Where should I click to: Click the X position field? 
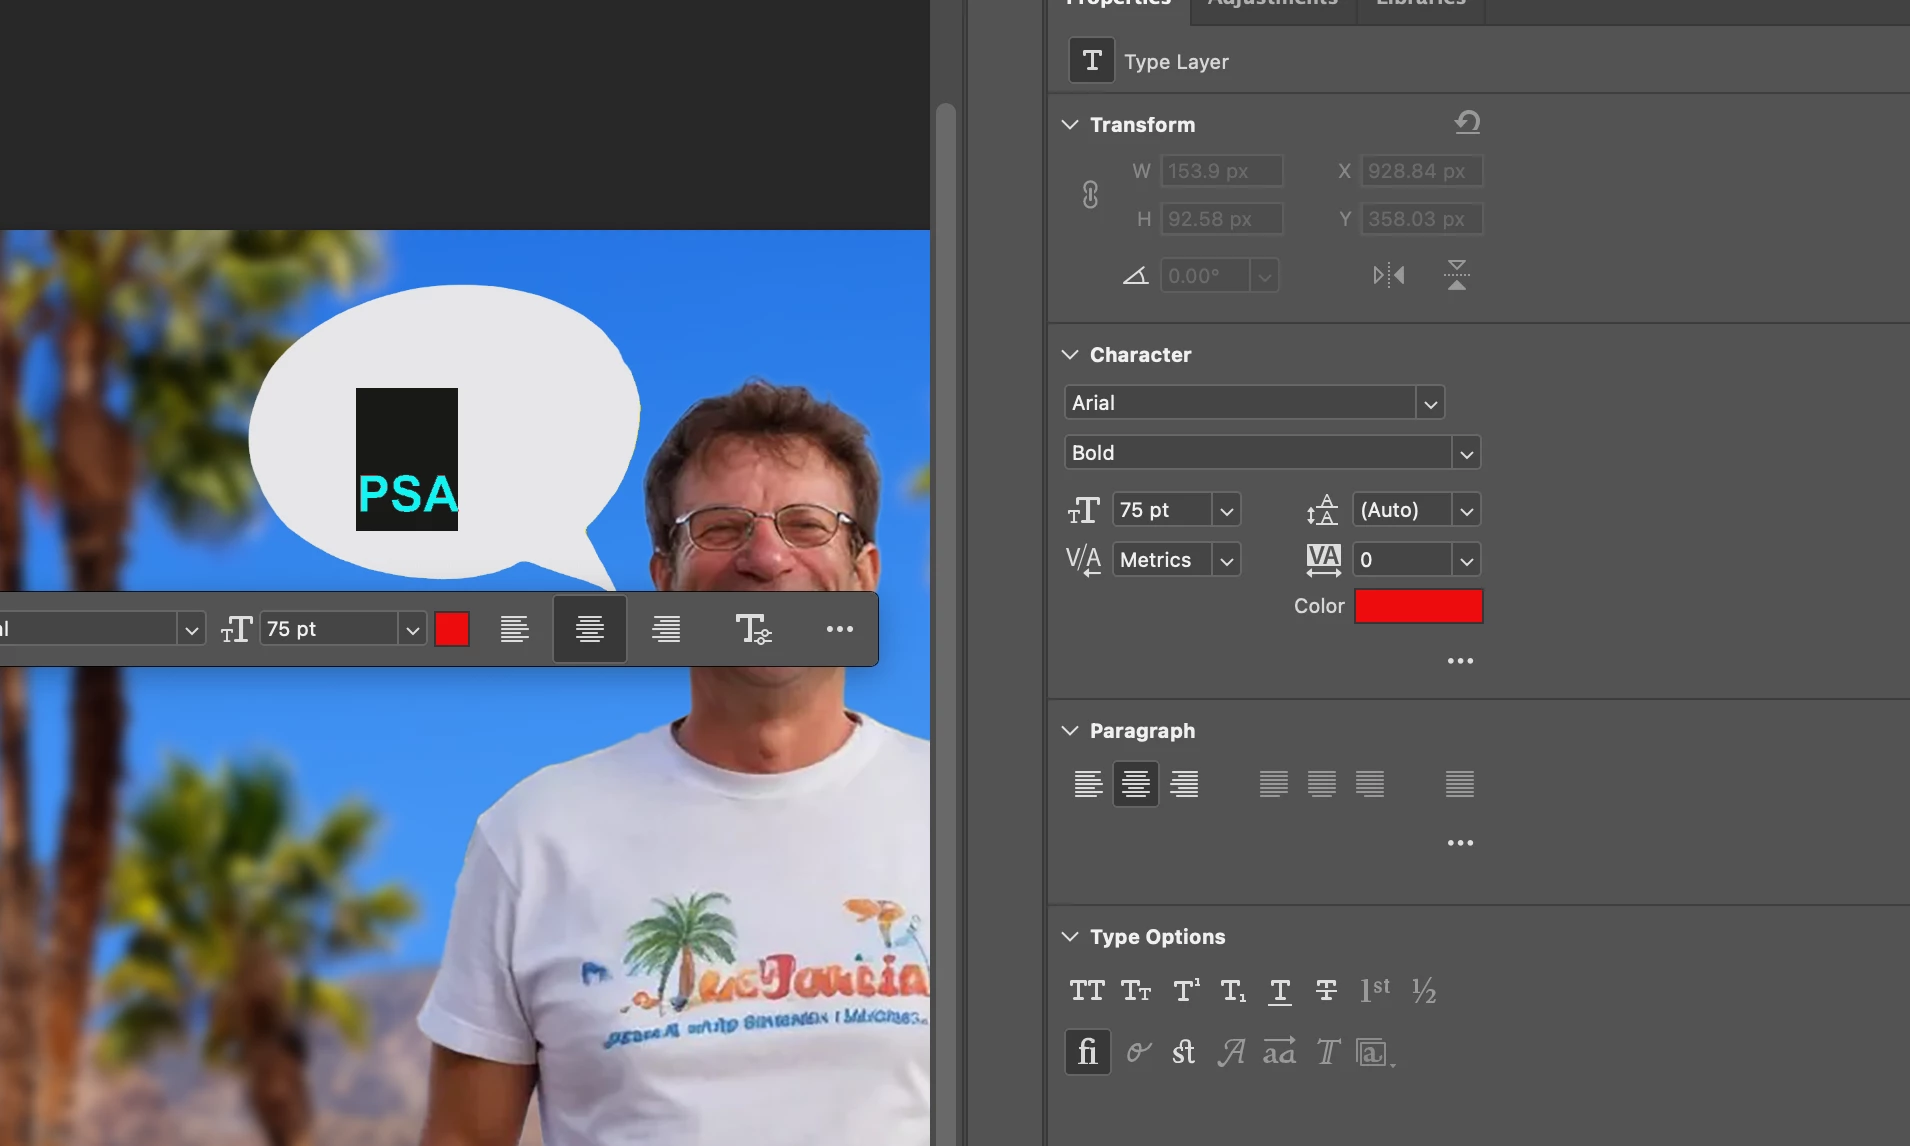[1422, 171]
